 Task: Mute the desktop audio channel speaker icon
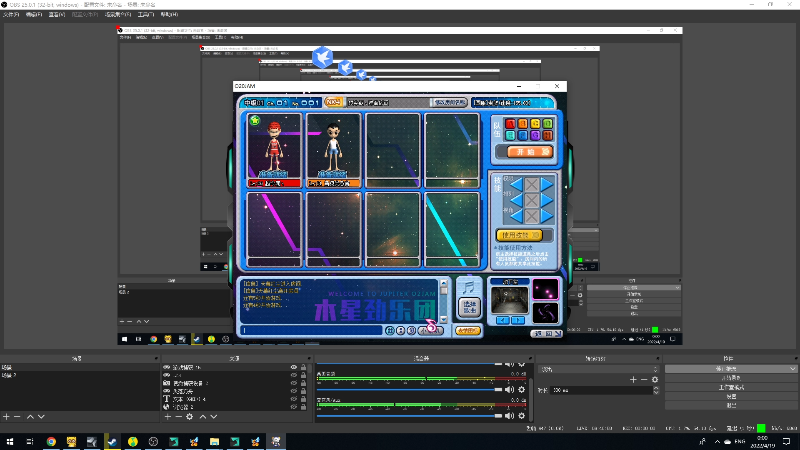[509, 390]
